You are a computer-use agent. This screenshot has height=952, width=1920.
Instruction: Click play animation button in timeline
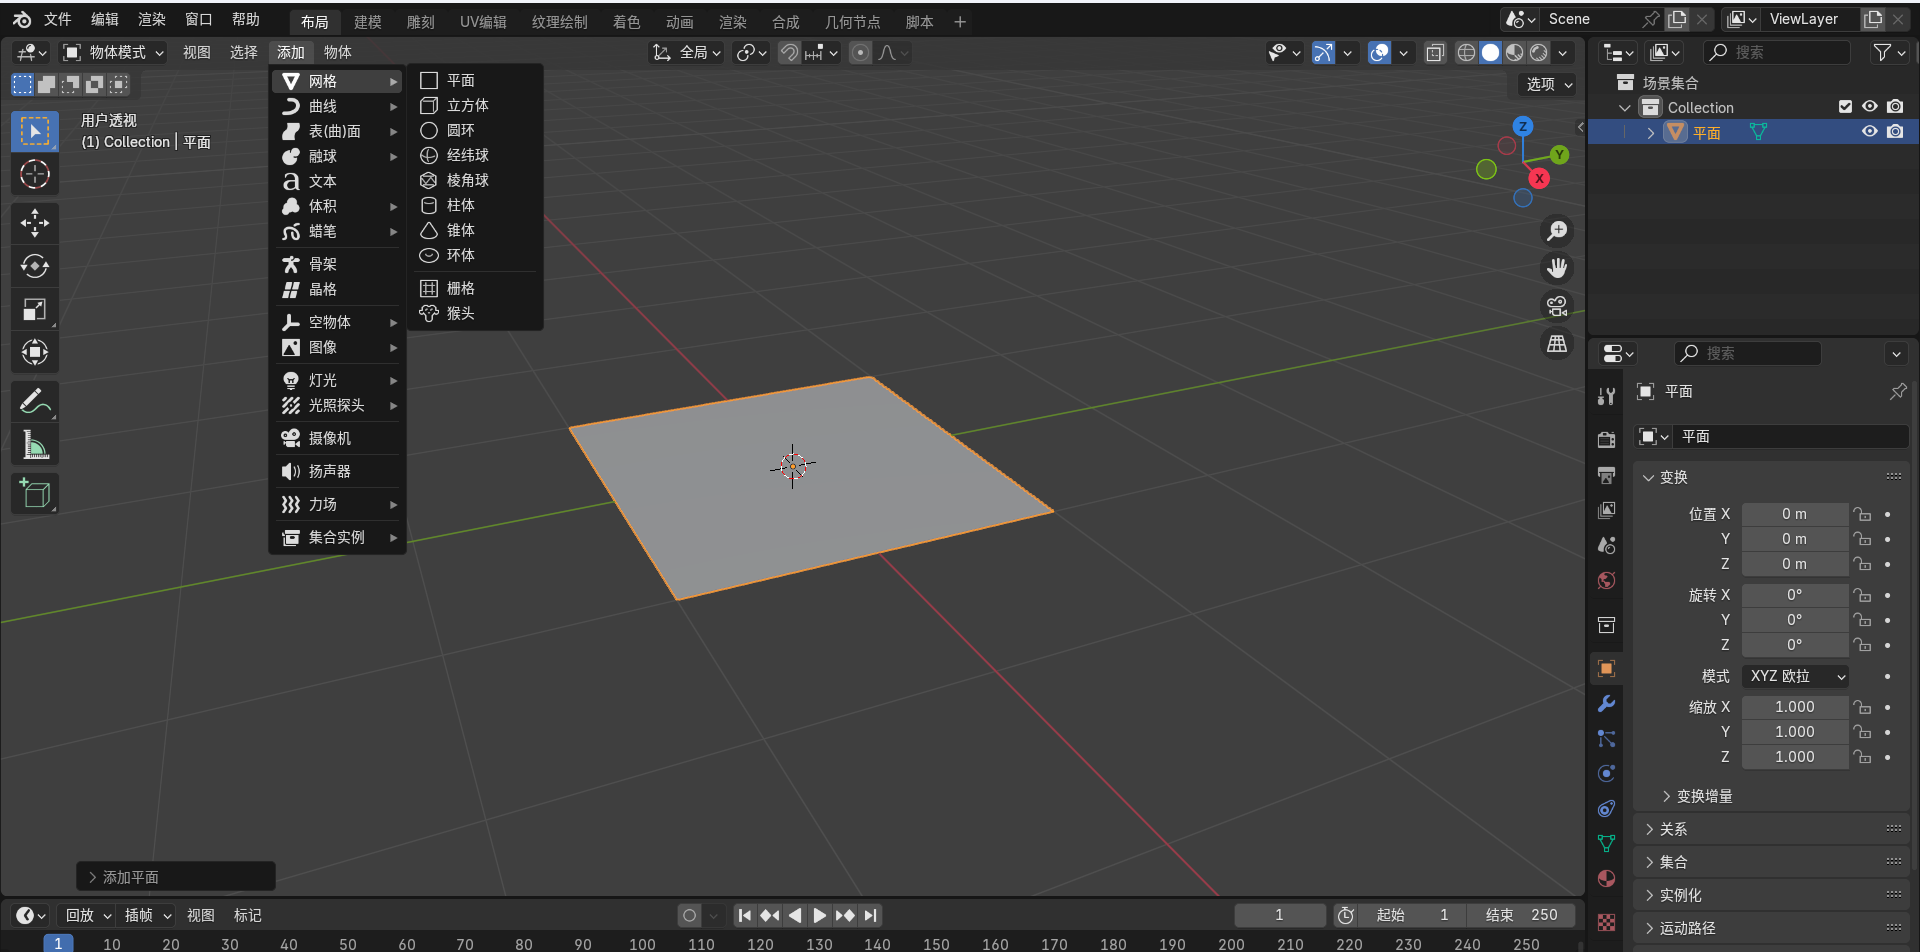[x=820, y=915]
